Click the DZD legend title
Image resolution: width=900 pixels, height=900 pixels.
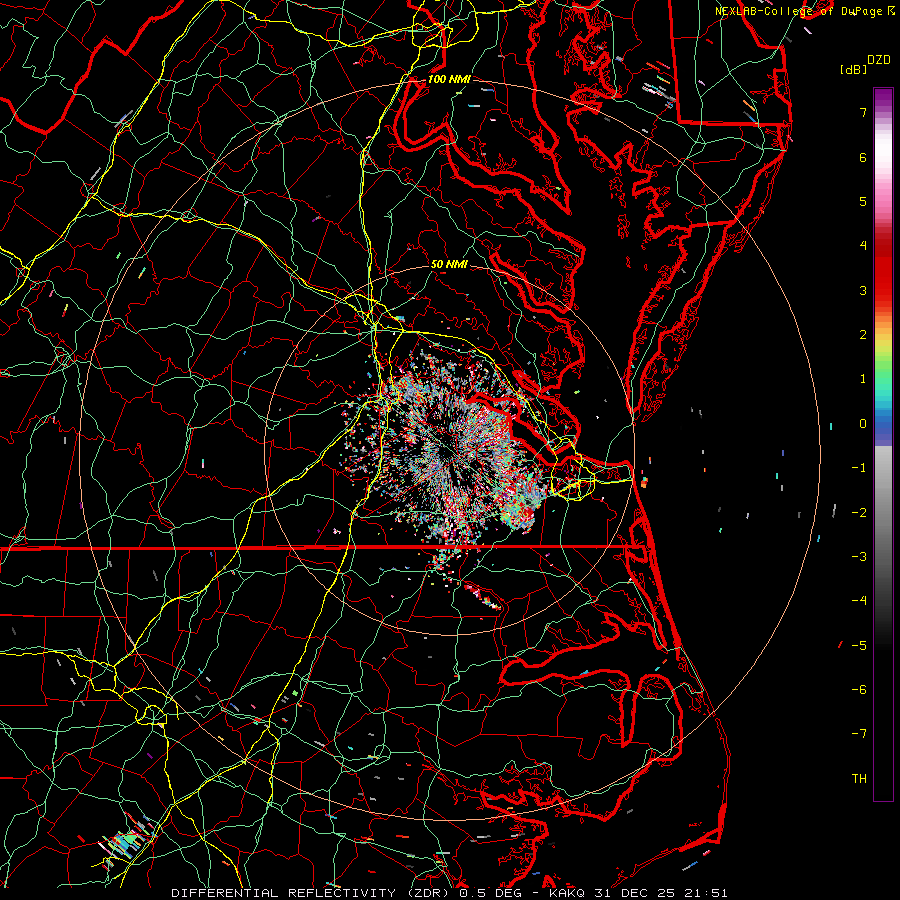click(879, 60)
